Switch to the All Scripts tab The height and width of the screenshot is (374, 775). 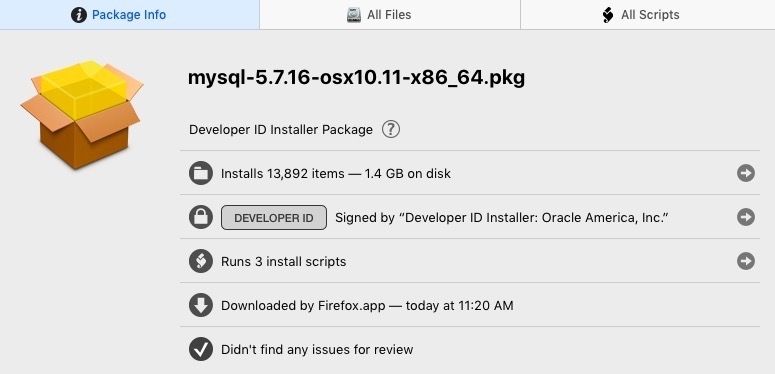(x=648, y=15)
